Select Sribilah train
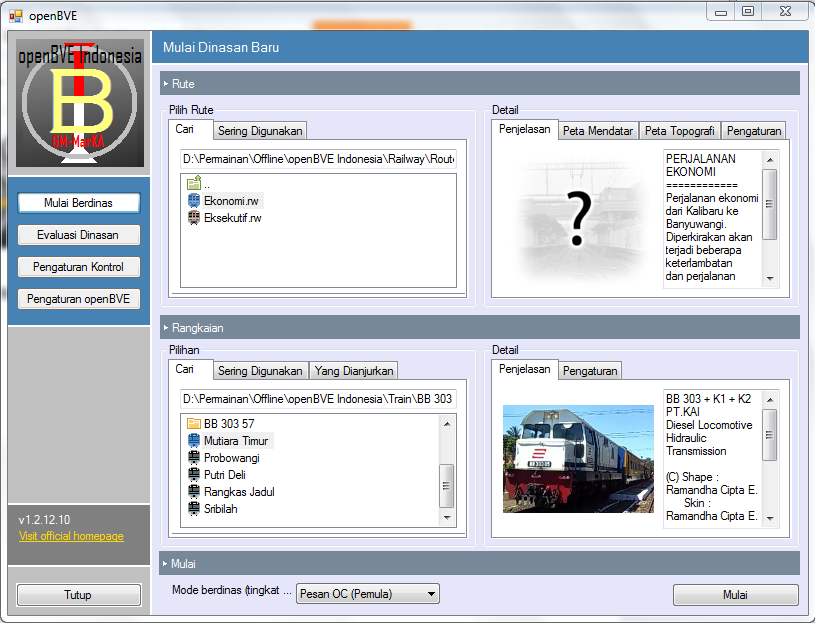815x623 pixels. pyautogui.click(x=220, y=509)
